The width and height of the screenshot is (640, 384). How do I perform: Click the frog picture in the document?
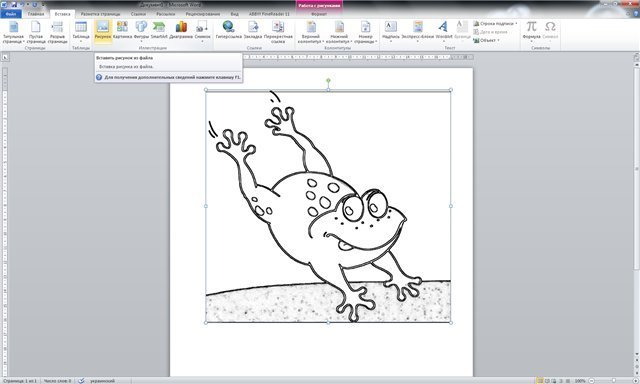tap(328, 206)
